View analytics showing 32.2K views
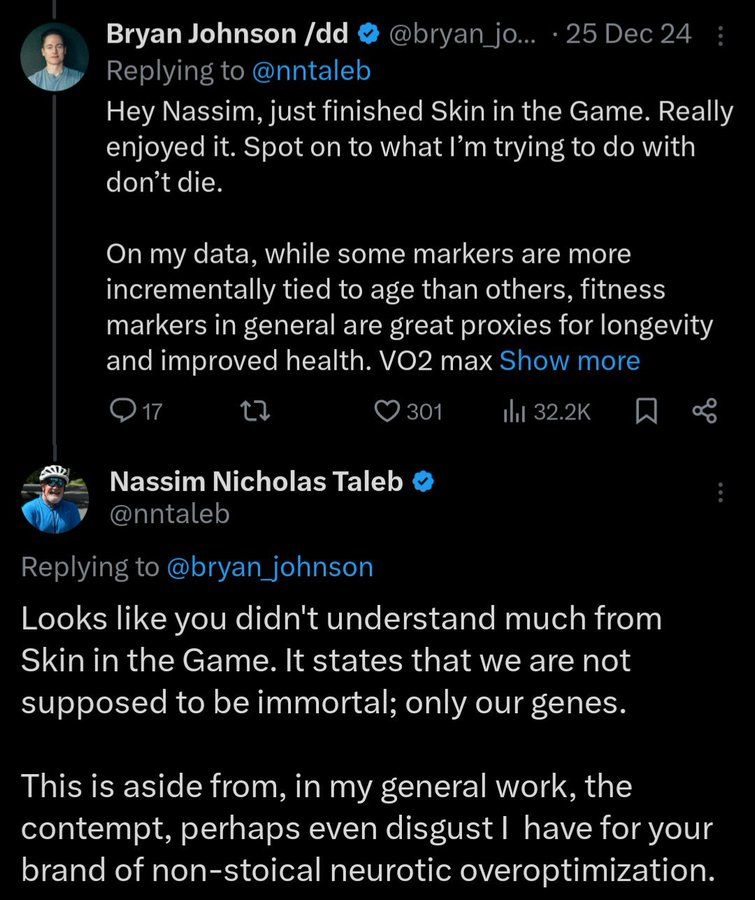755x900 pixels. [547, 412]
